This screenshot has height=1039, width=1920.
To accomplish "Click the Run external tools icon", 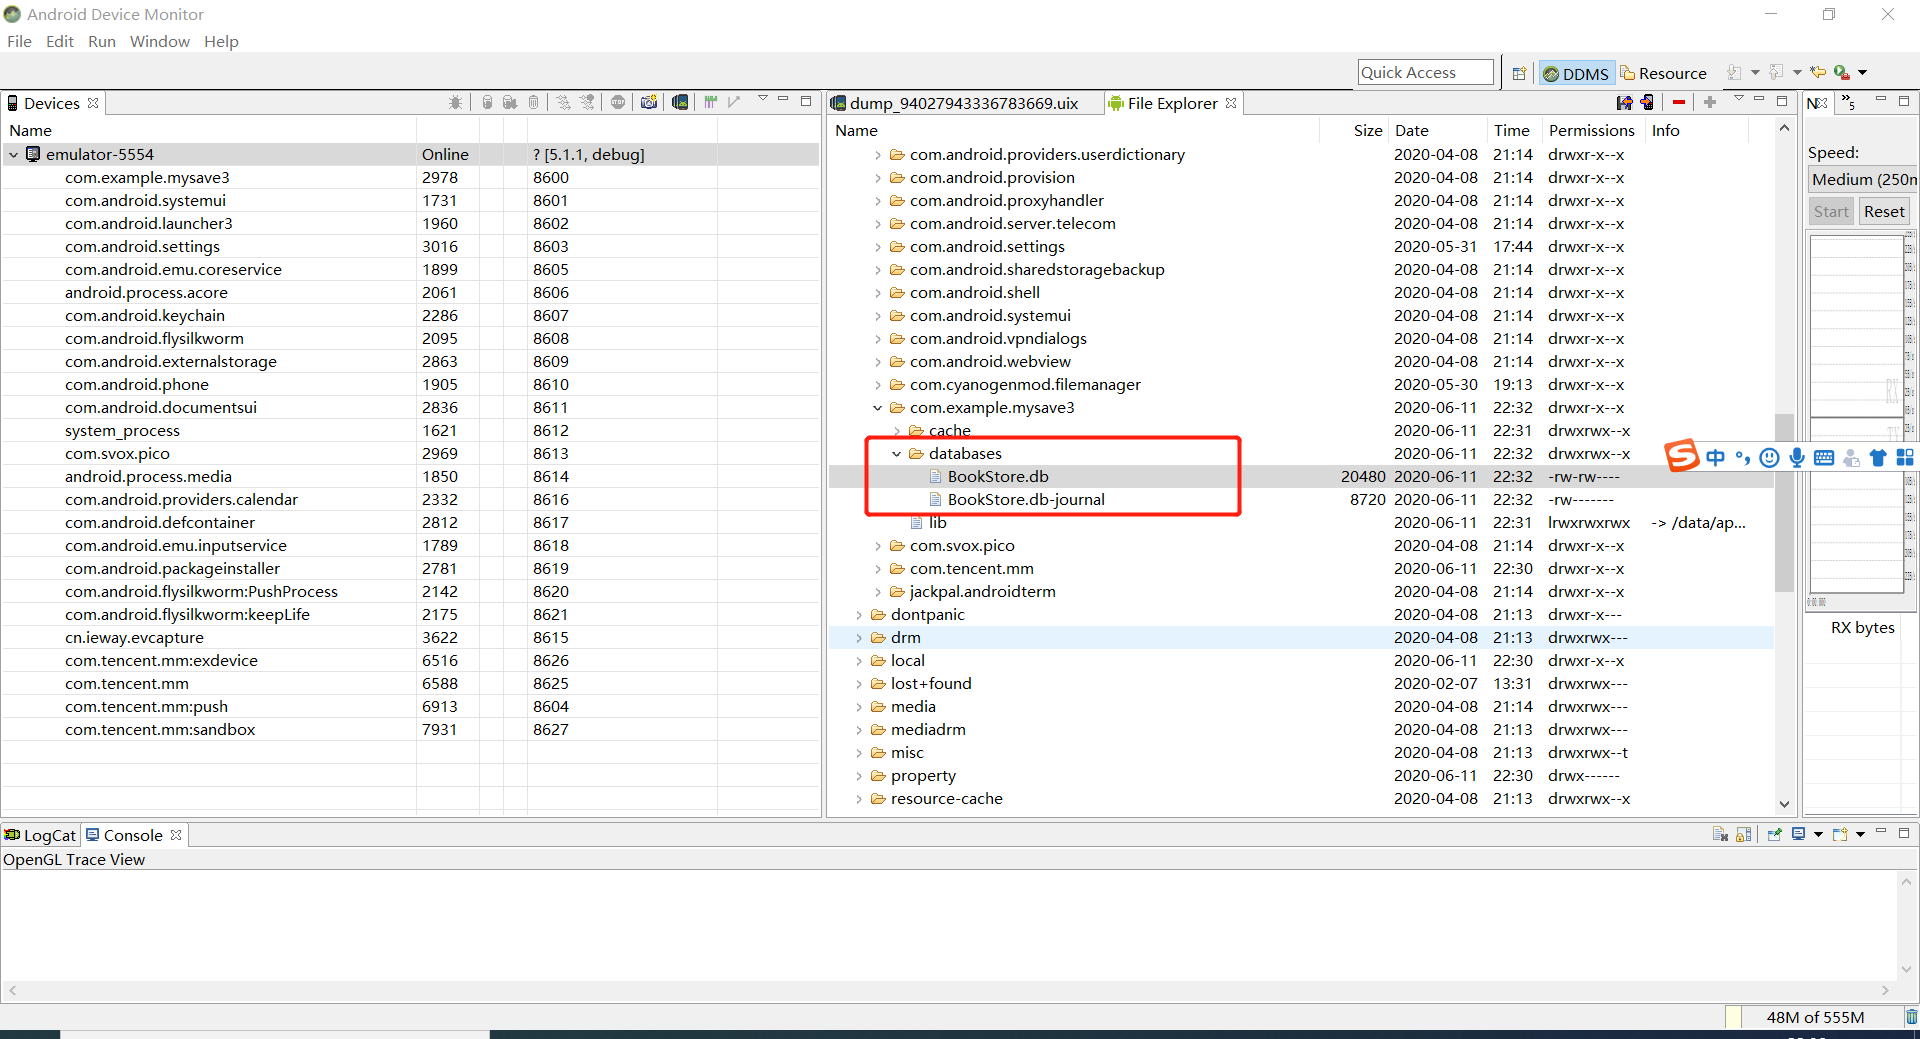I will coord(1842,72).
